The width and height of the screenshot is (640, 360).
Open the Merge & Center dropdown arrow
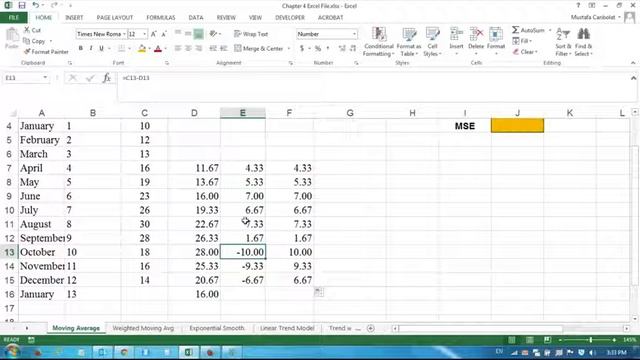point(289,49)
